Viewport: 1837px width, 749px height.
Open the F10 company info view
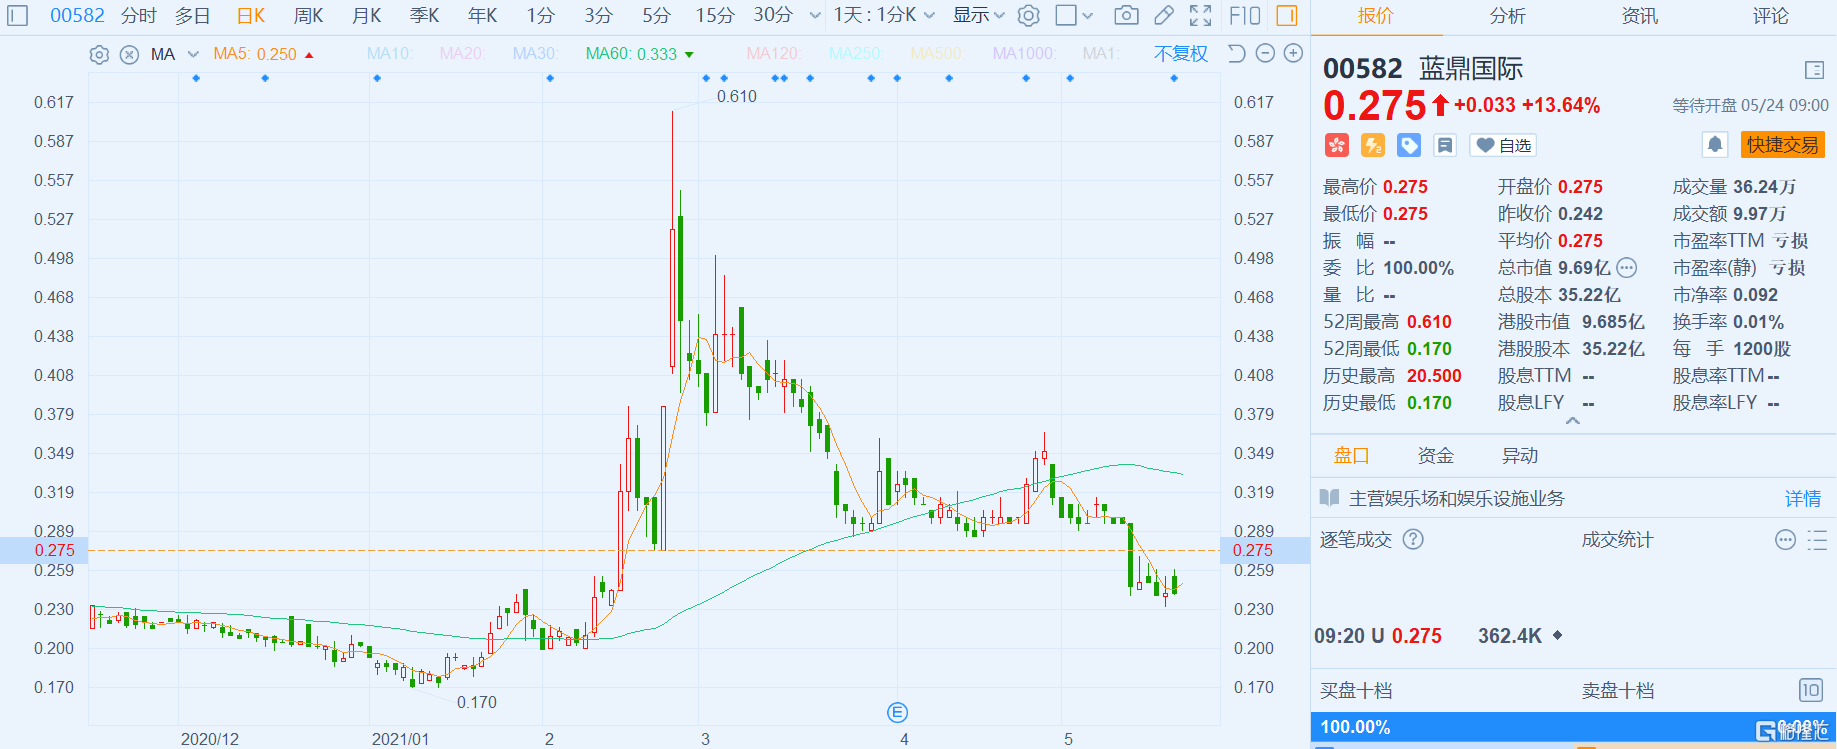coord(1245,15)
